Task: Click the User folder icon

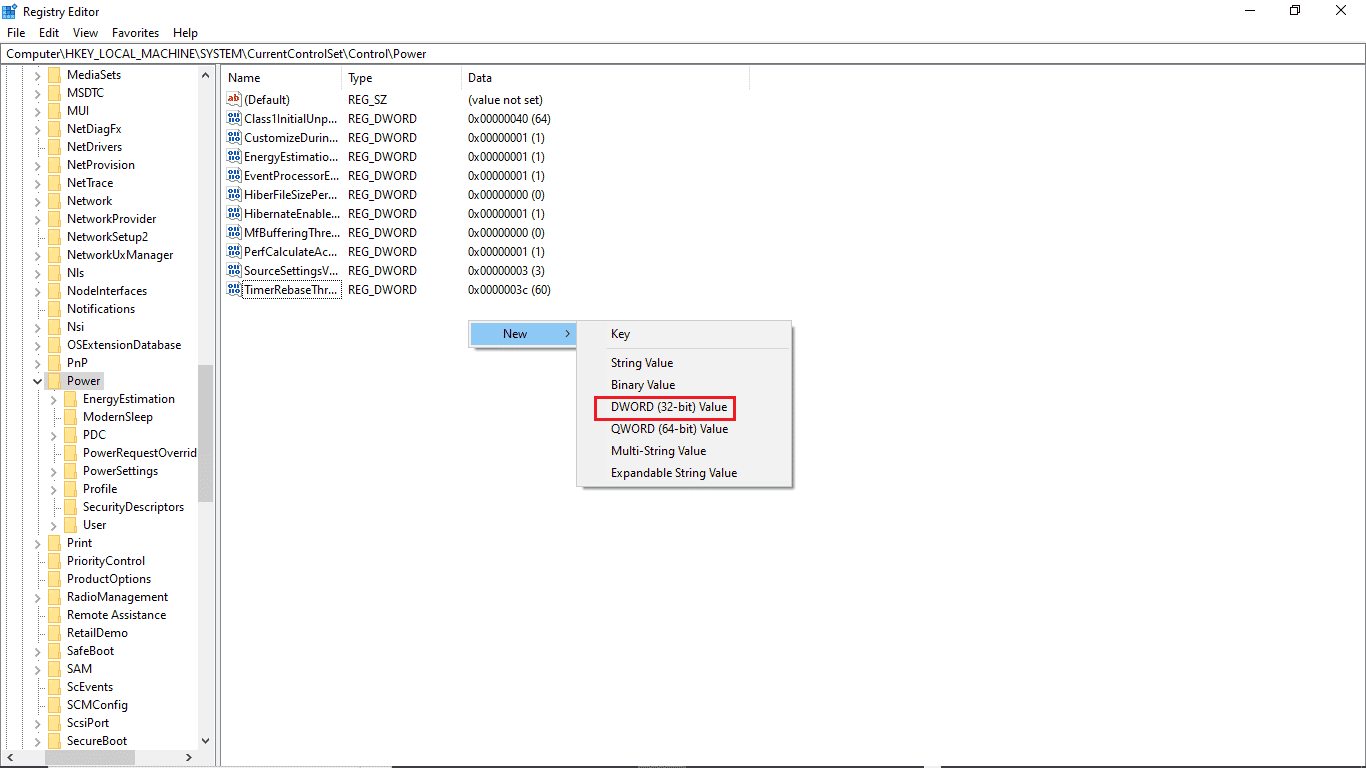Action: point(70,525)
